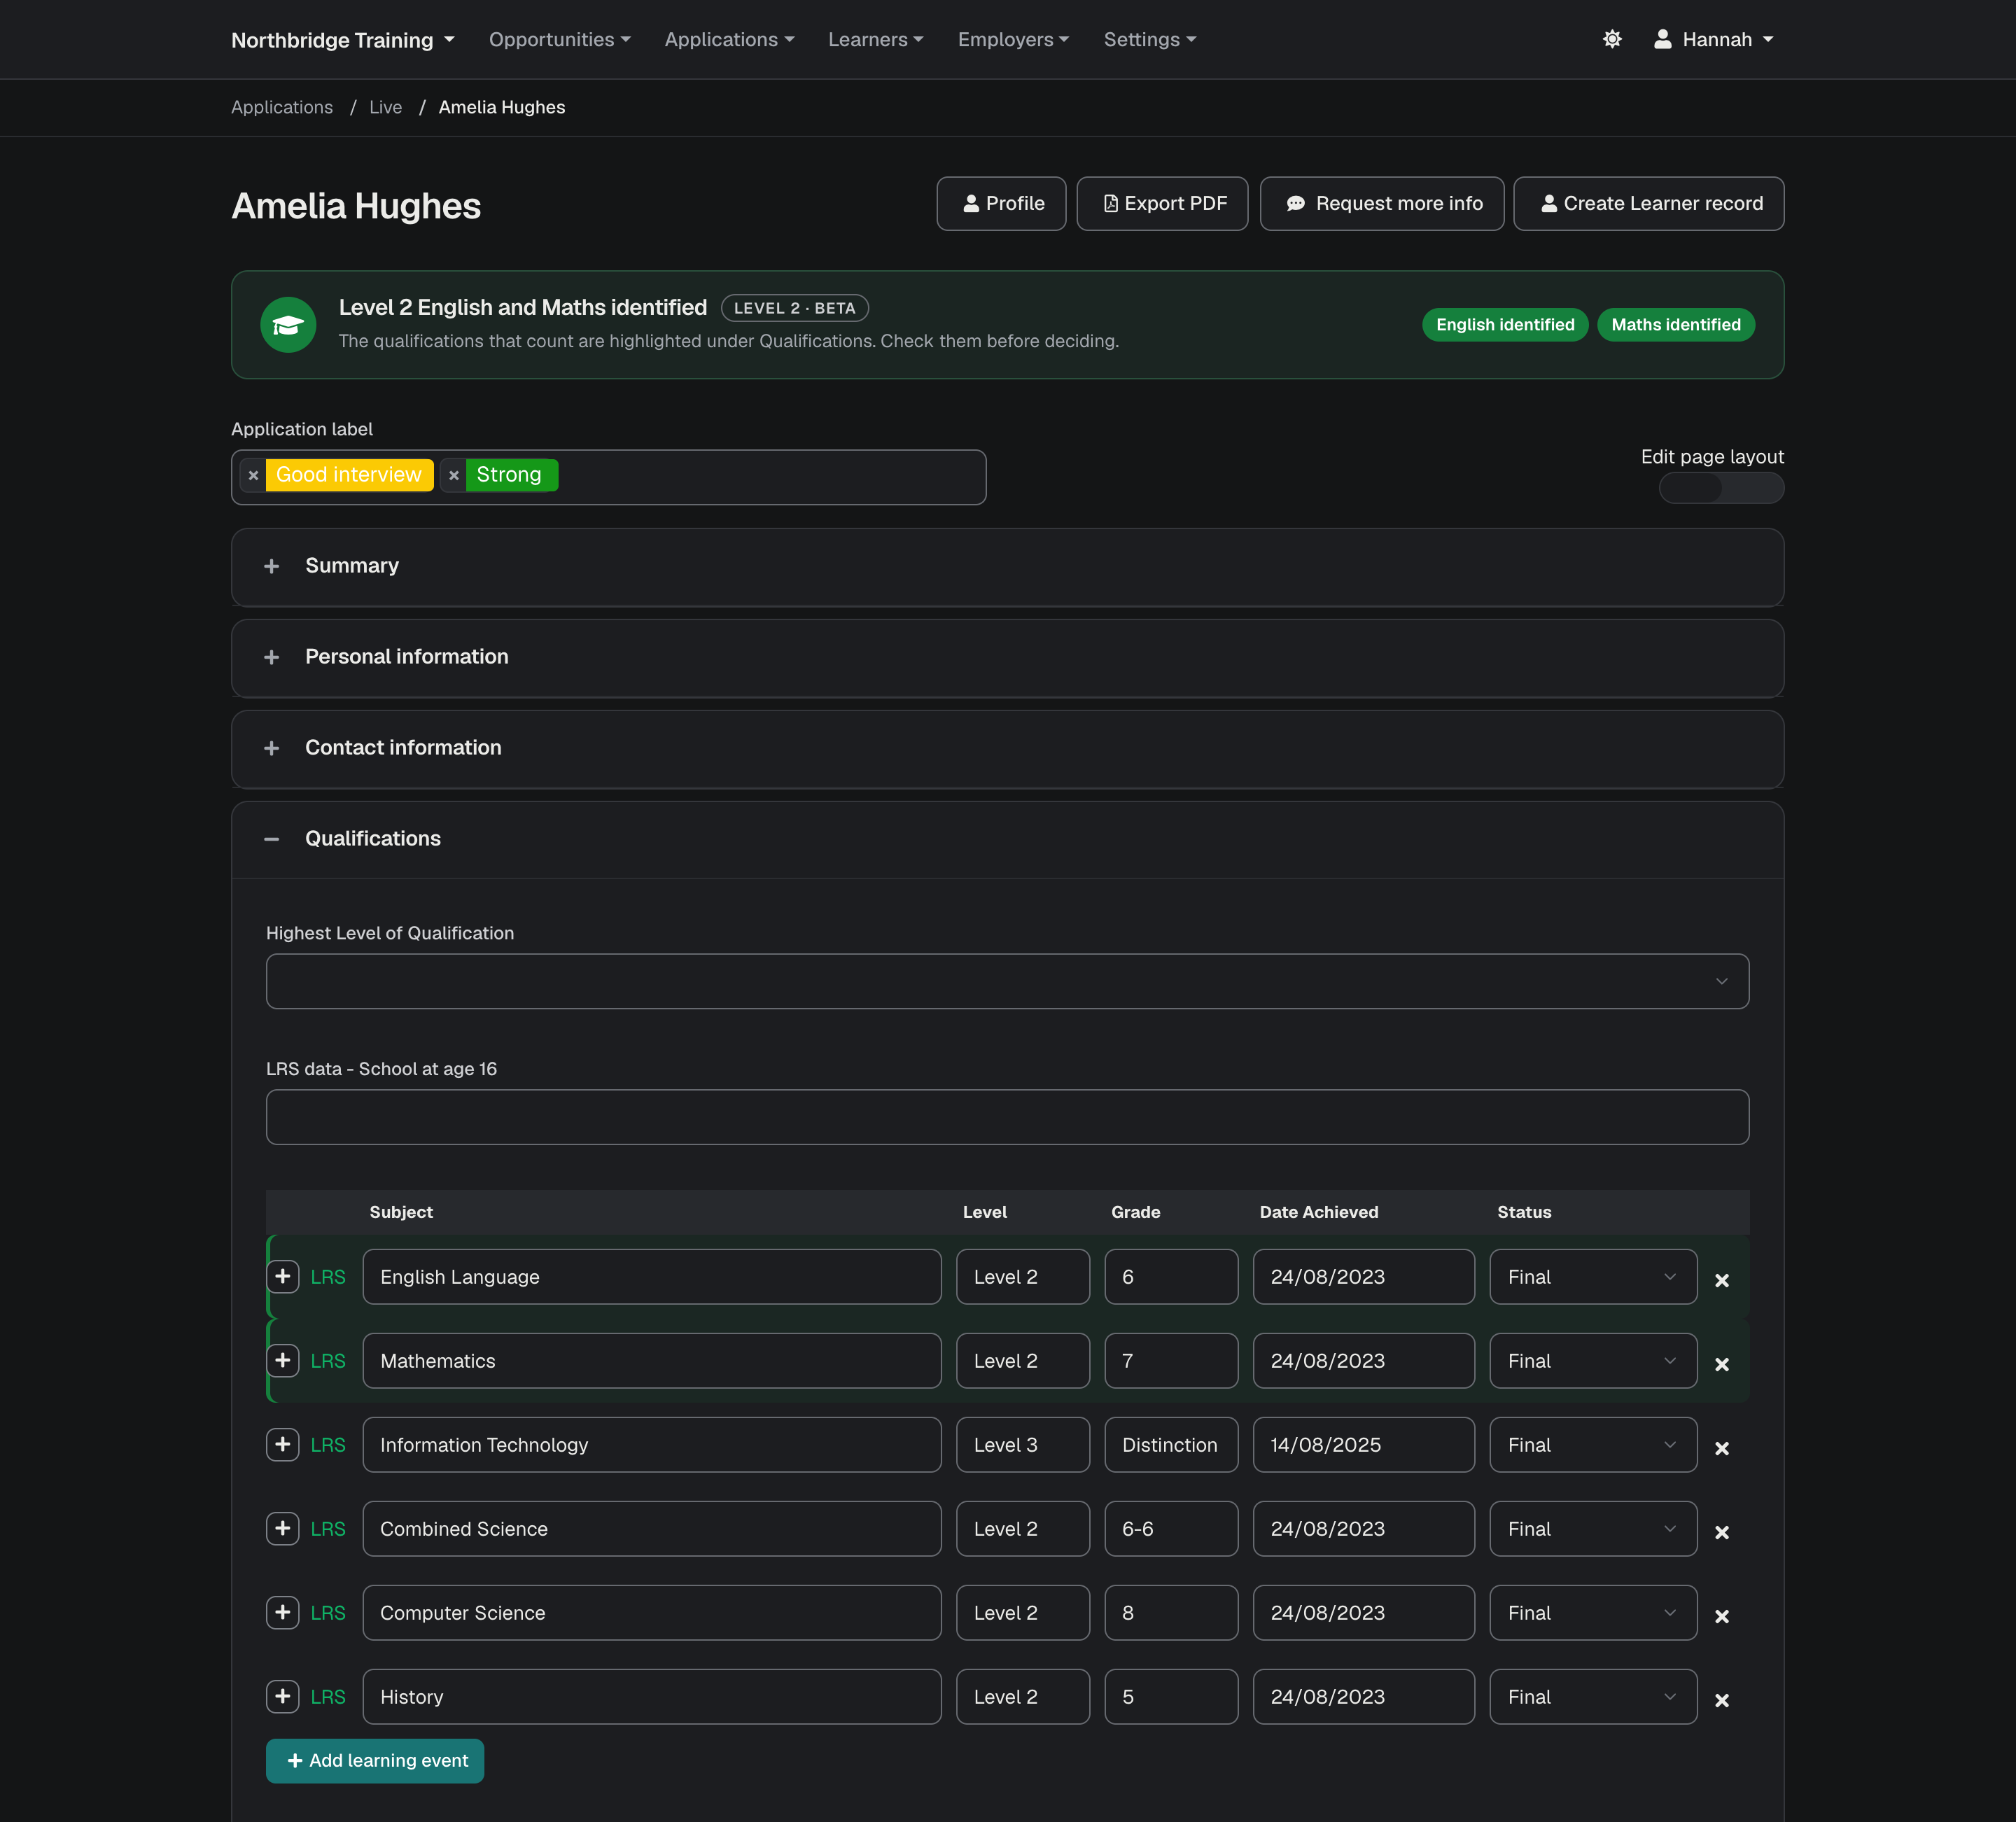The width and height of the screenshot is (2016, 1822).
Task: Toggle the Edit page layout switch
Action: point(1721,488)
